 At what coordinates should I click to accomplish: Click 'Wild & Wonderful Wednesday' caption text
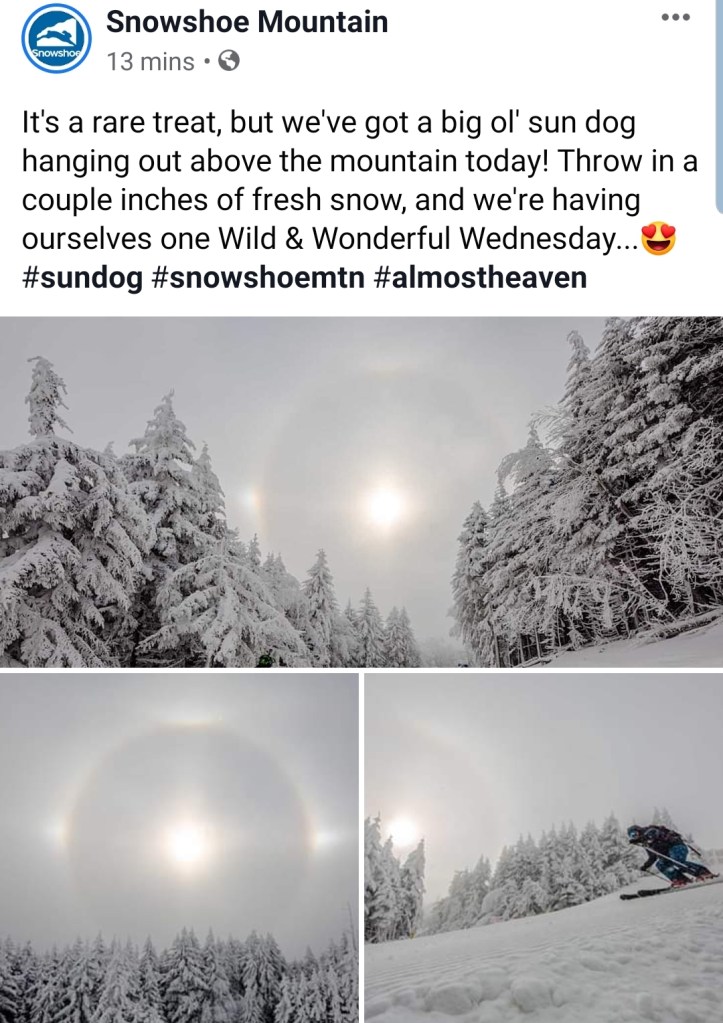tap(416, 238)
